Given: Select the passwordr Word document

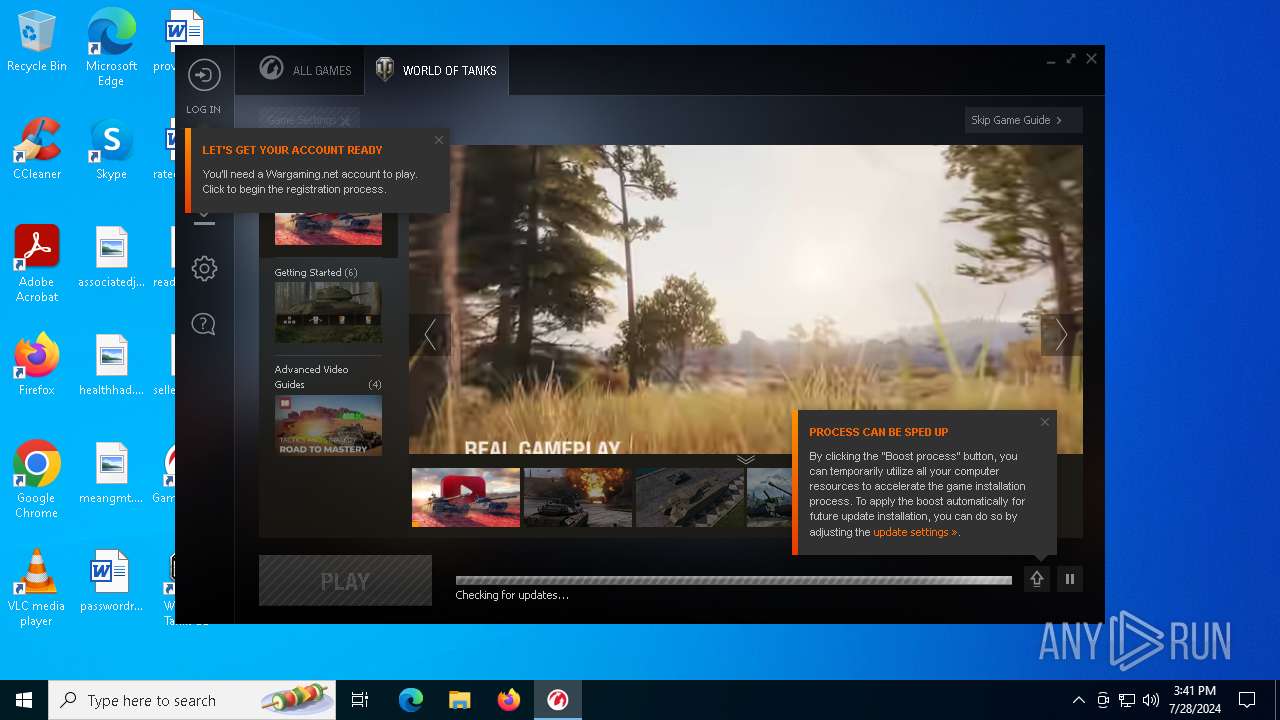Looking at the screenshot, I should coord(111,581).
